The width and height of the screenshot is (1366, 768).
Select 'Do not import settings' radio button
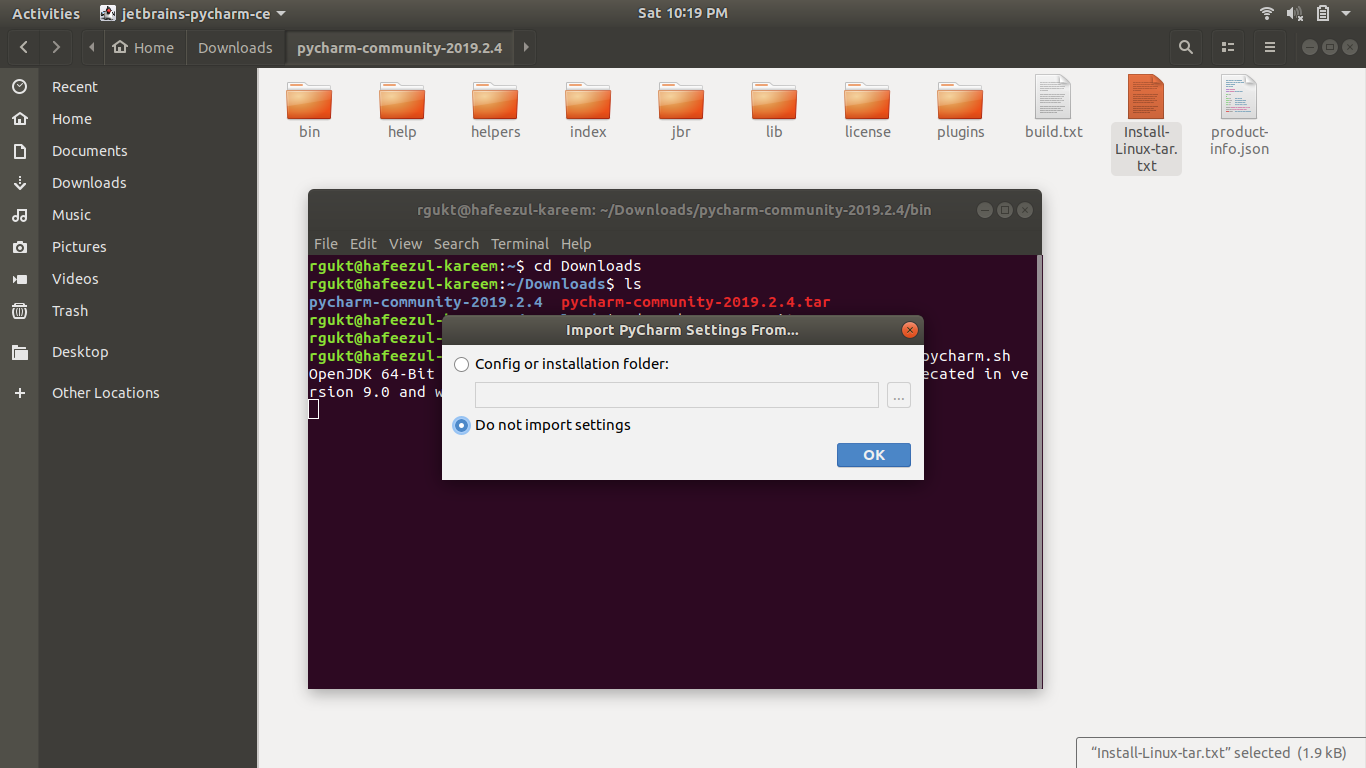(x=461, y=425)
